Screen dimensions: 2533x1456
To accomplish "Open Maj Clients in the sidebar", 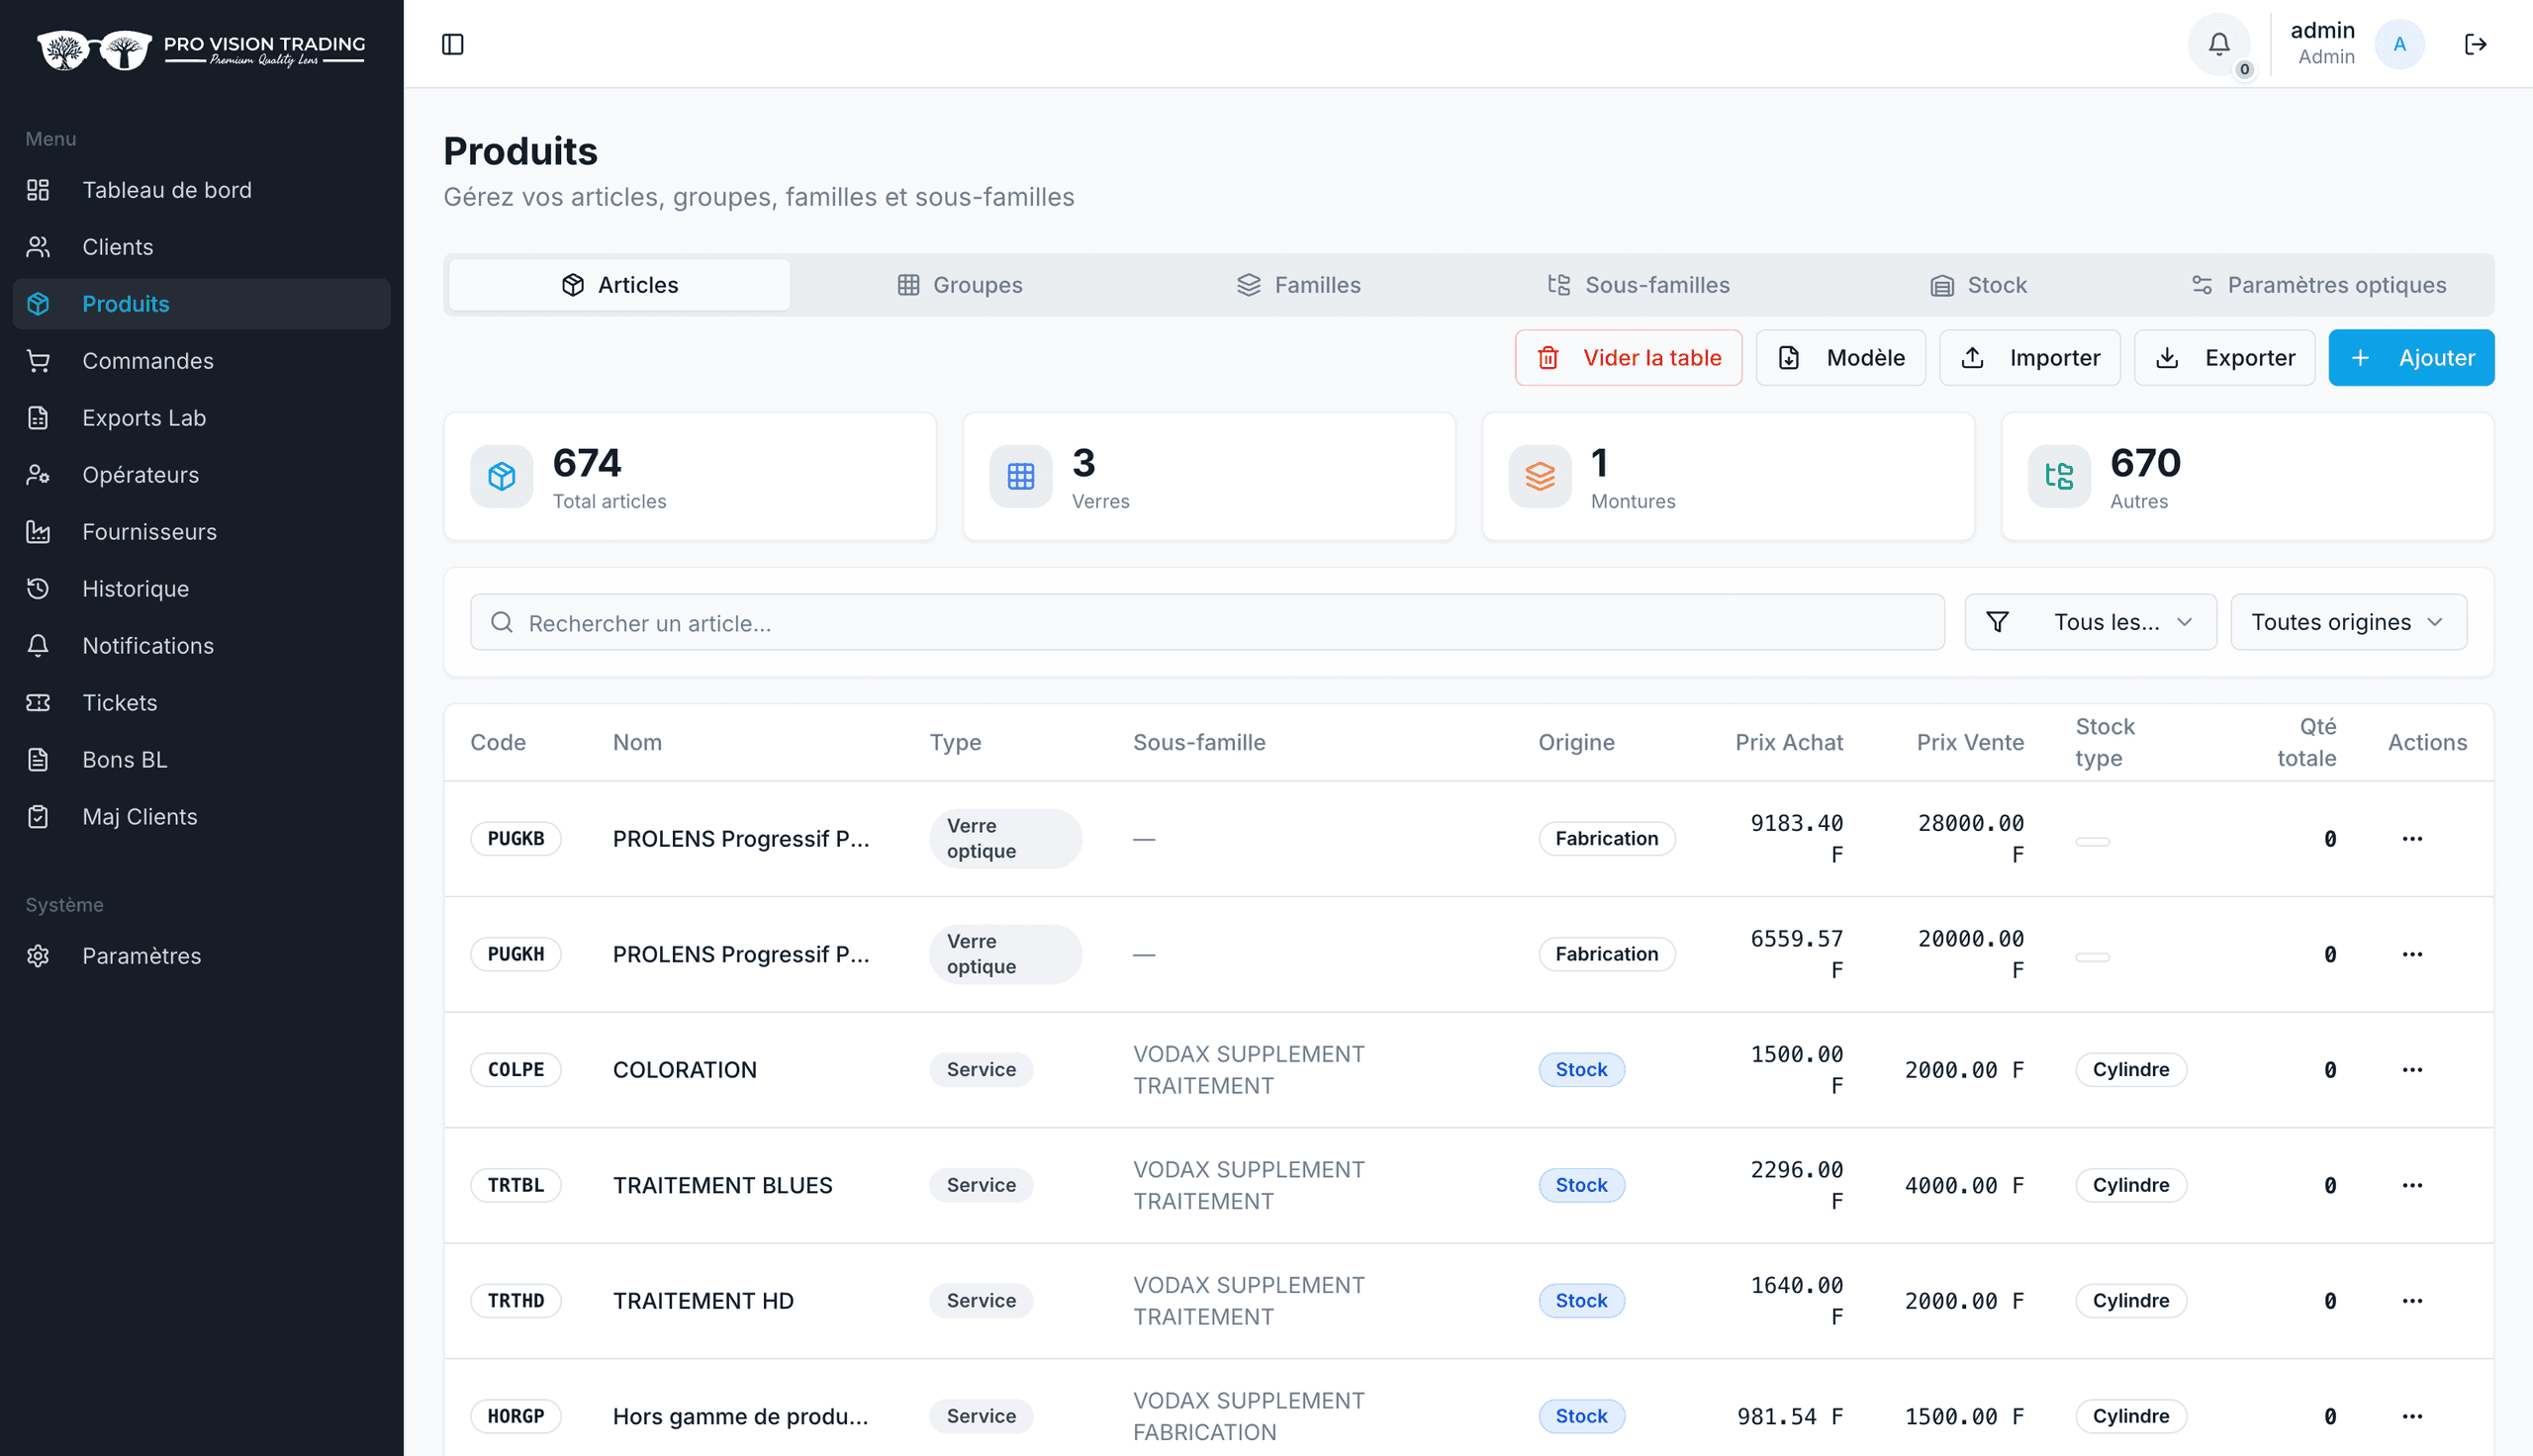I will [x=201, y=817].
